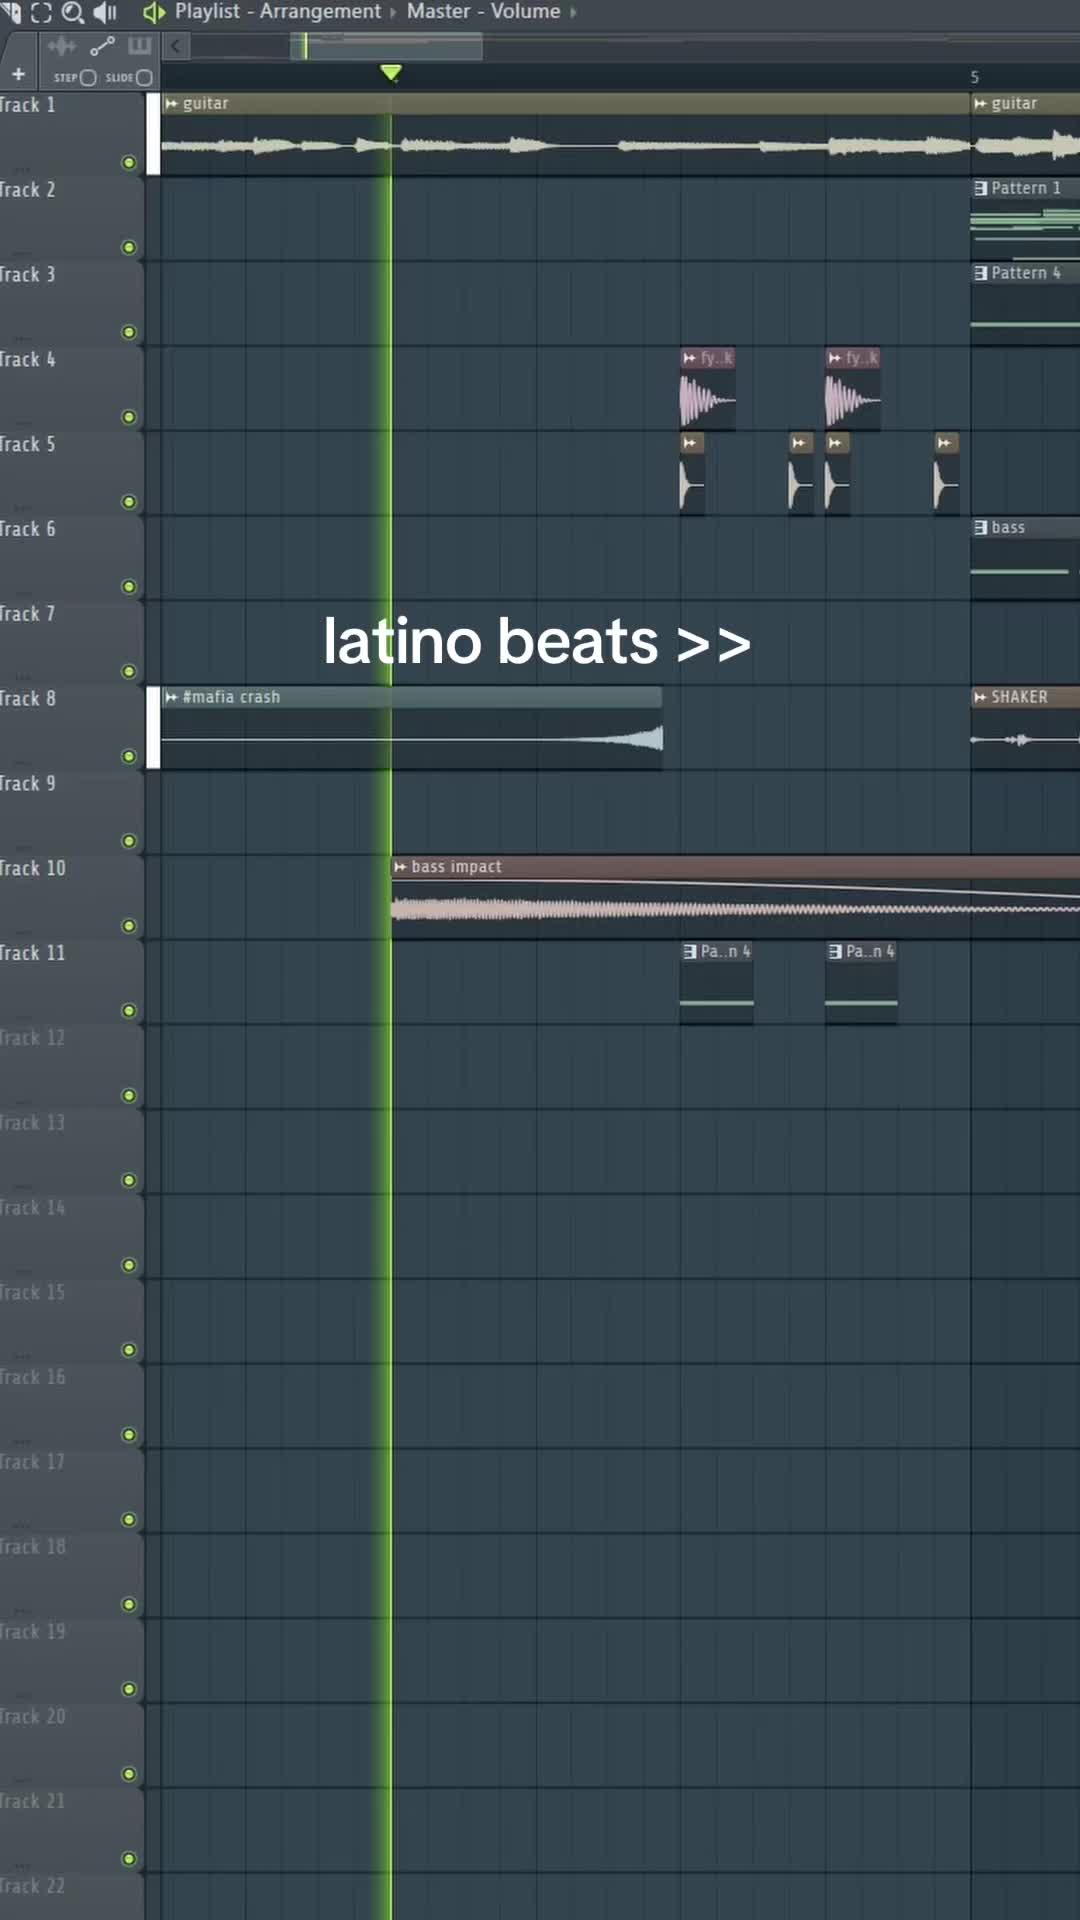Click the zoom magnifier tool icon
Screen dimensions: 1080x1920
(72, 12)
